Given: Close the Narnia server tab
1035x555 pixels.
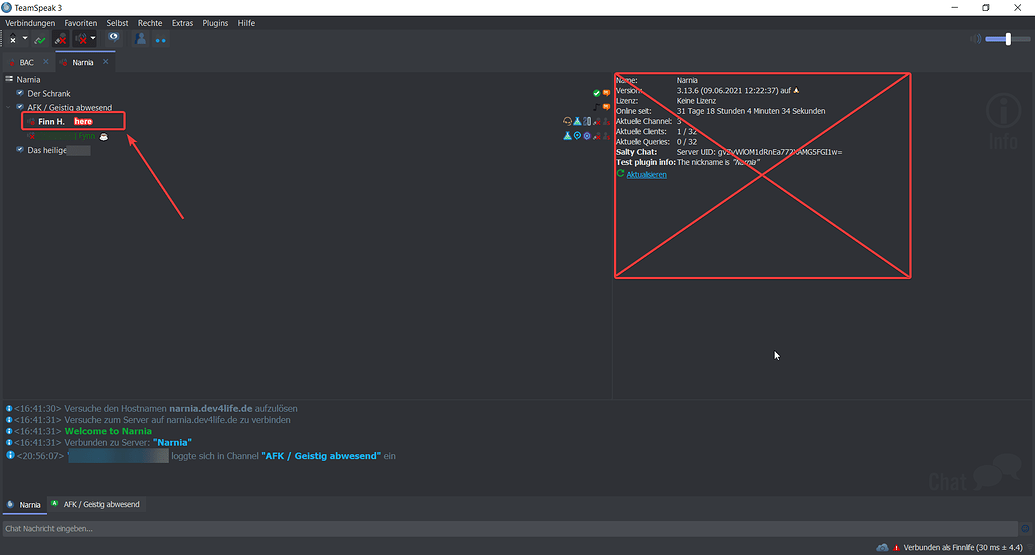Looking at the screenshot, I should [105, 62].
